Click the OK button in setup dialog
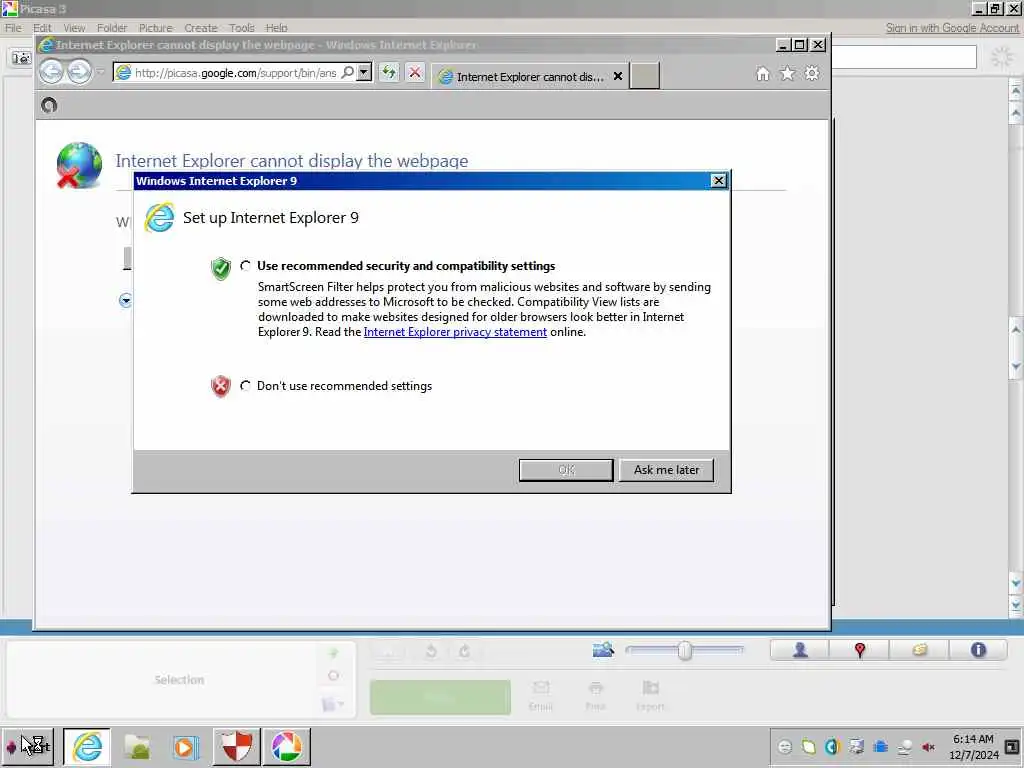The image size is (1024, 768). click(x=566, y=470)
